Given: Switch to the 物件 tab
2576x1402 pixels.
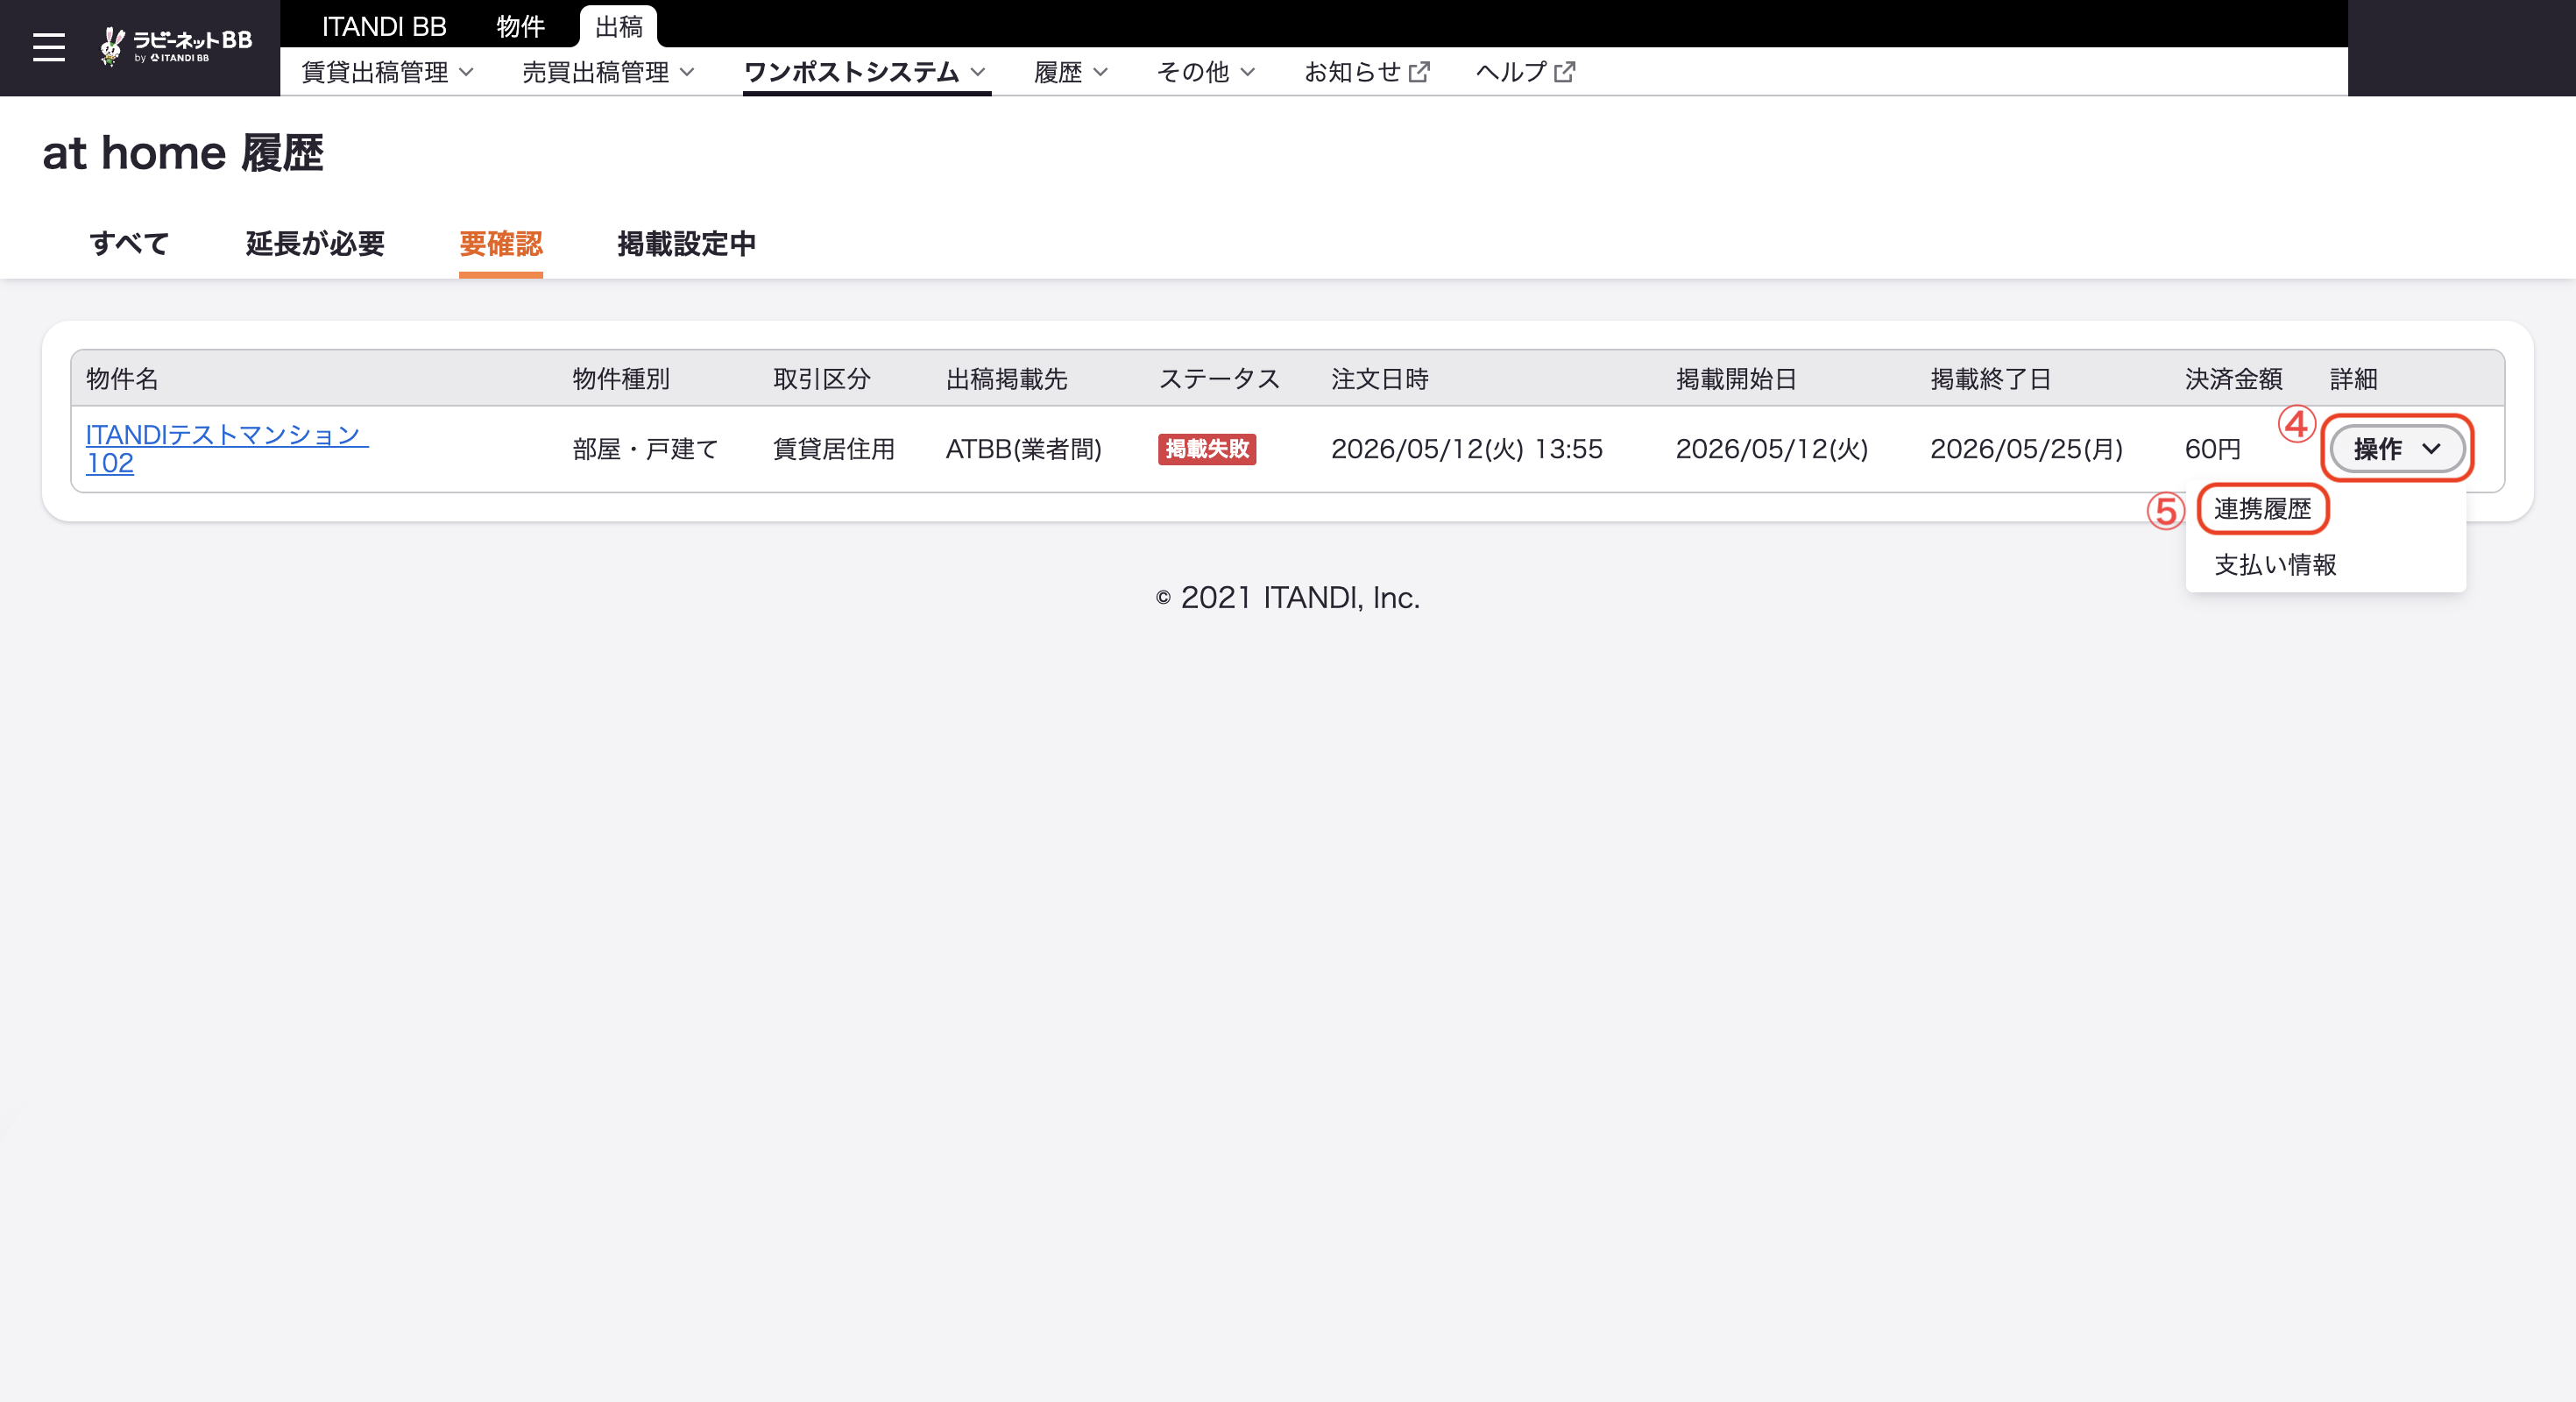Looking at the screenshot, I should click(521, 26).
